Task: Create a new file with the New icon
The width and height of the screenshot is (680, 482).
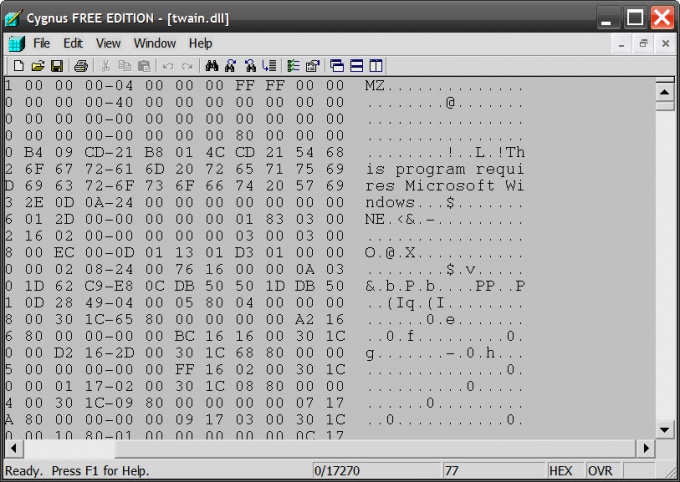Action: (19, 66)
